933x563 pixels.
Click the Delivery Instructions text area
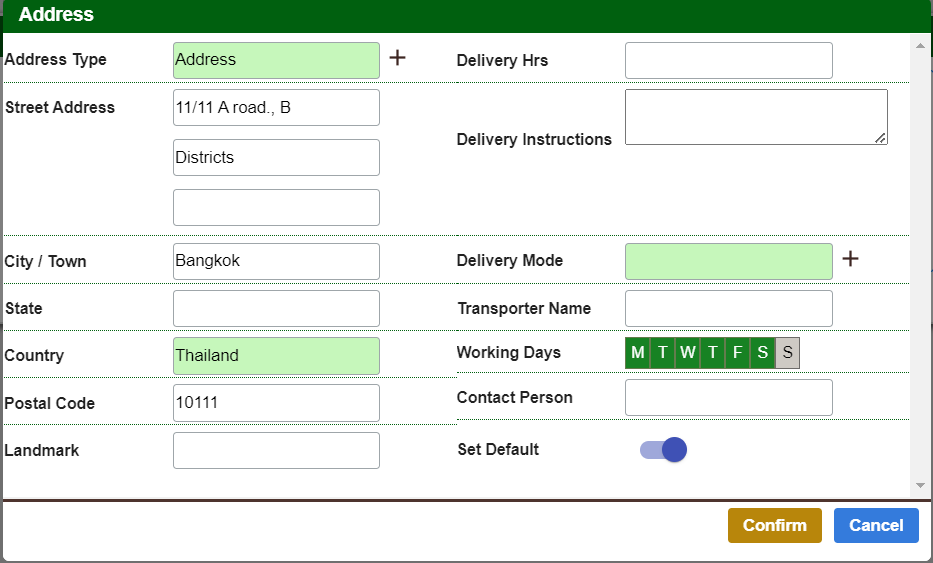click(756, 117)
